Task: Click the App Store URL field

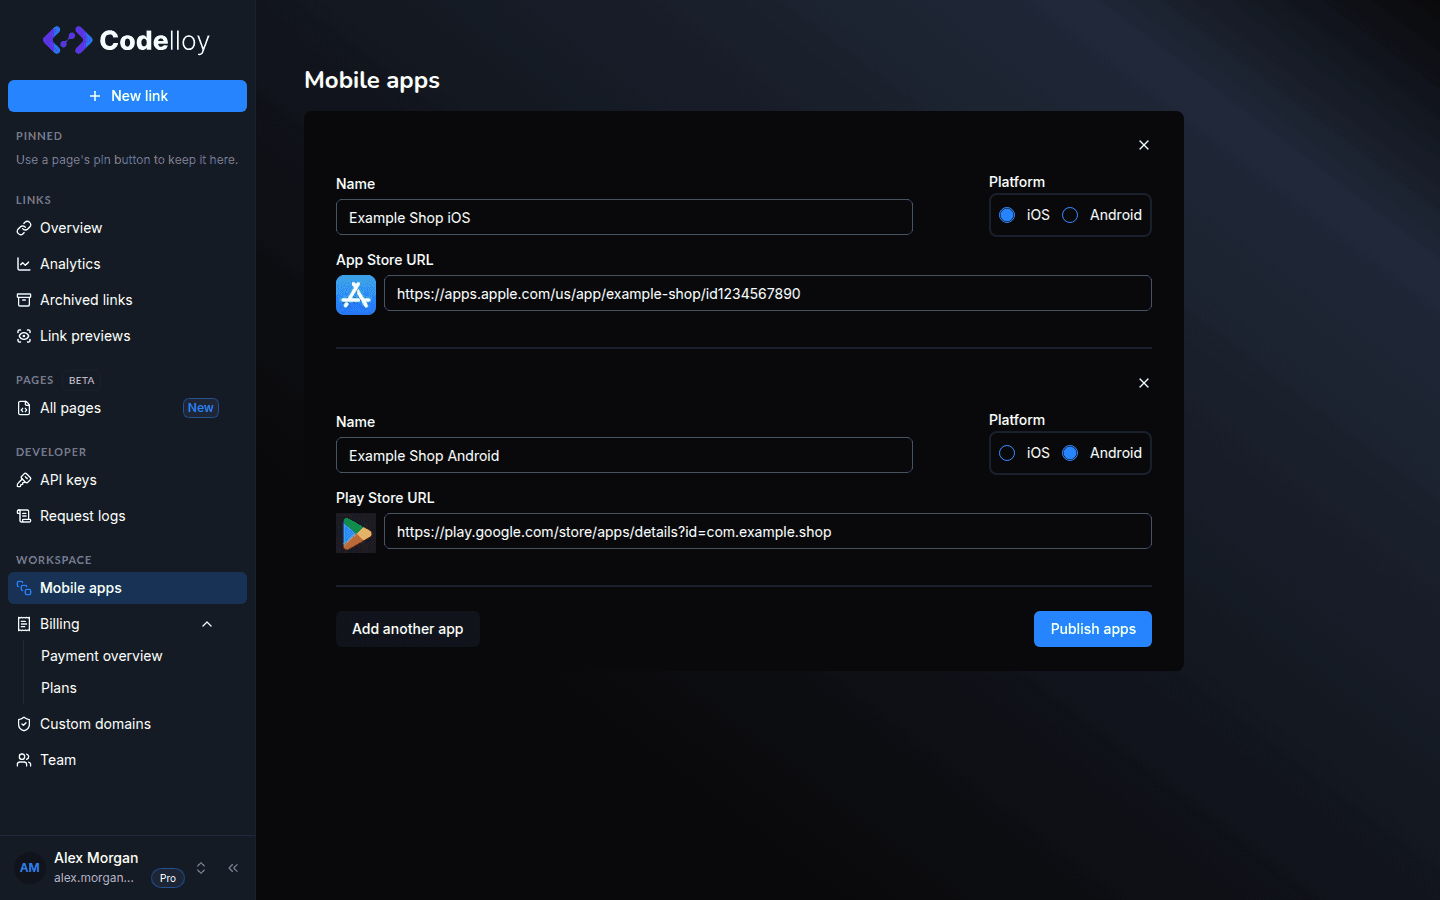Action: 768,293
